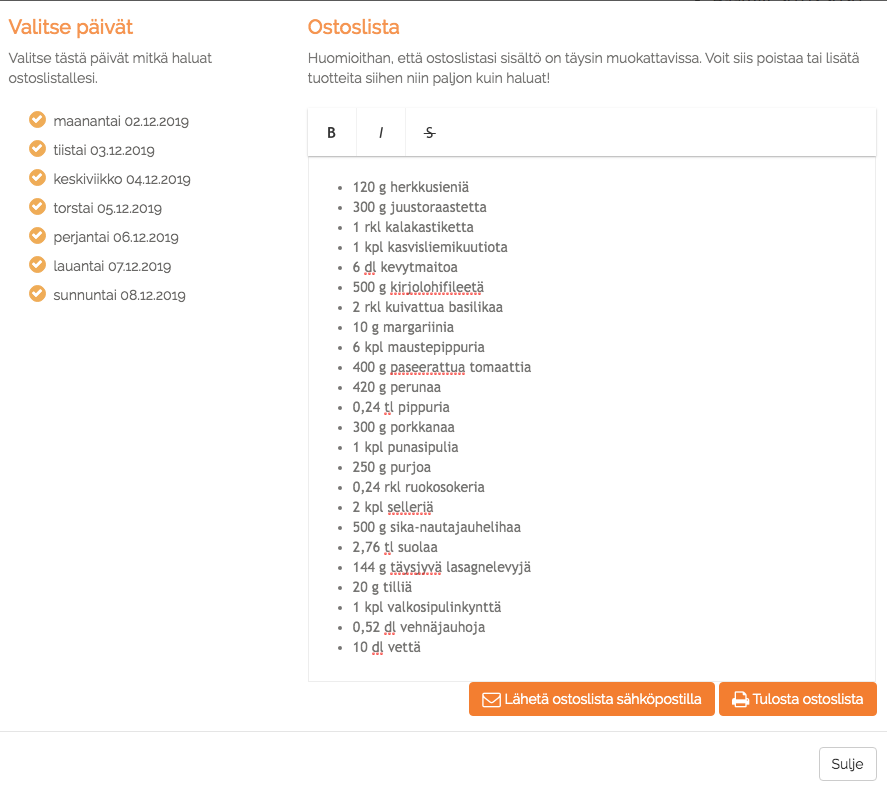Click the '144 g täysjyvä lasagnelevyjä' line
The width and height of the screenshot is (887, 795).
(442, 568)
